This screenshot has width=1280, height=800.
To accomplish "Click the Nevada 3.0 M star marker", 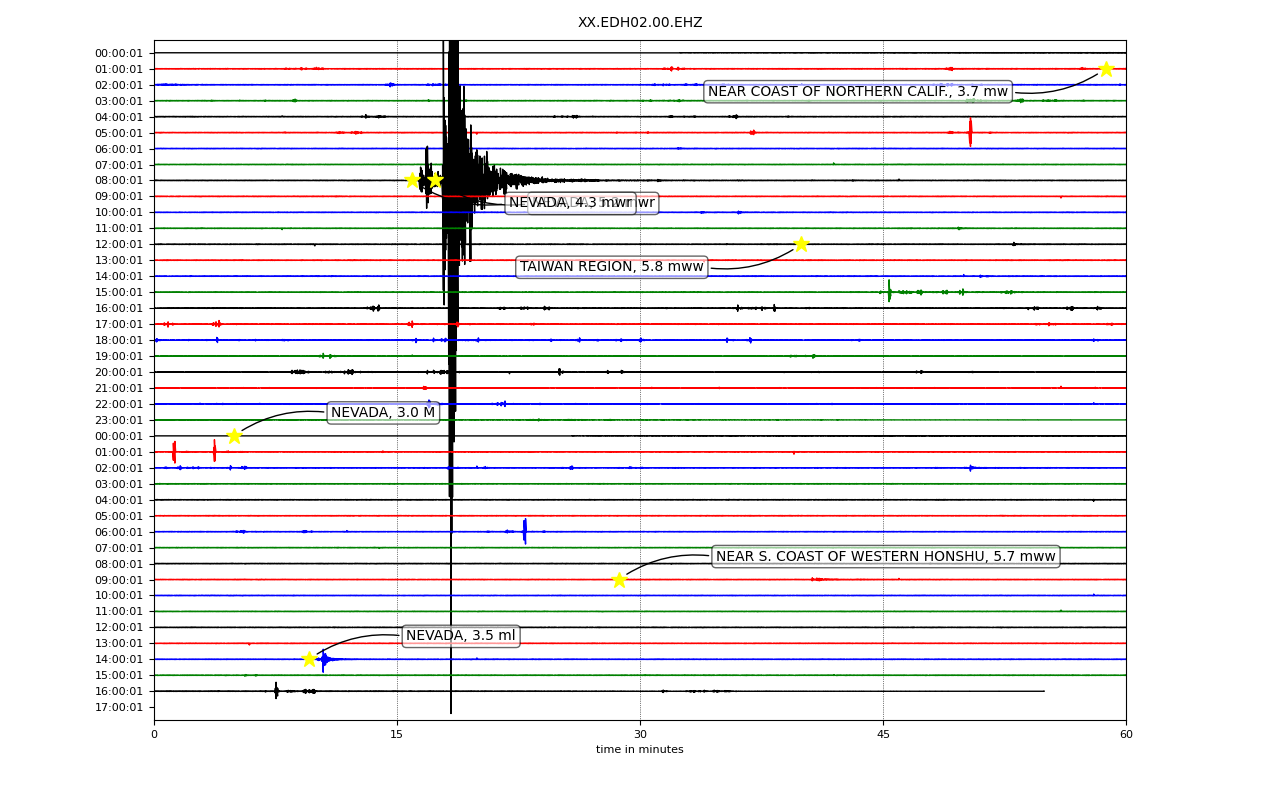I will [234, 436].
